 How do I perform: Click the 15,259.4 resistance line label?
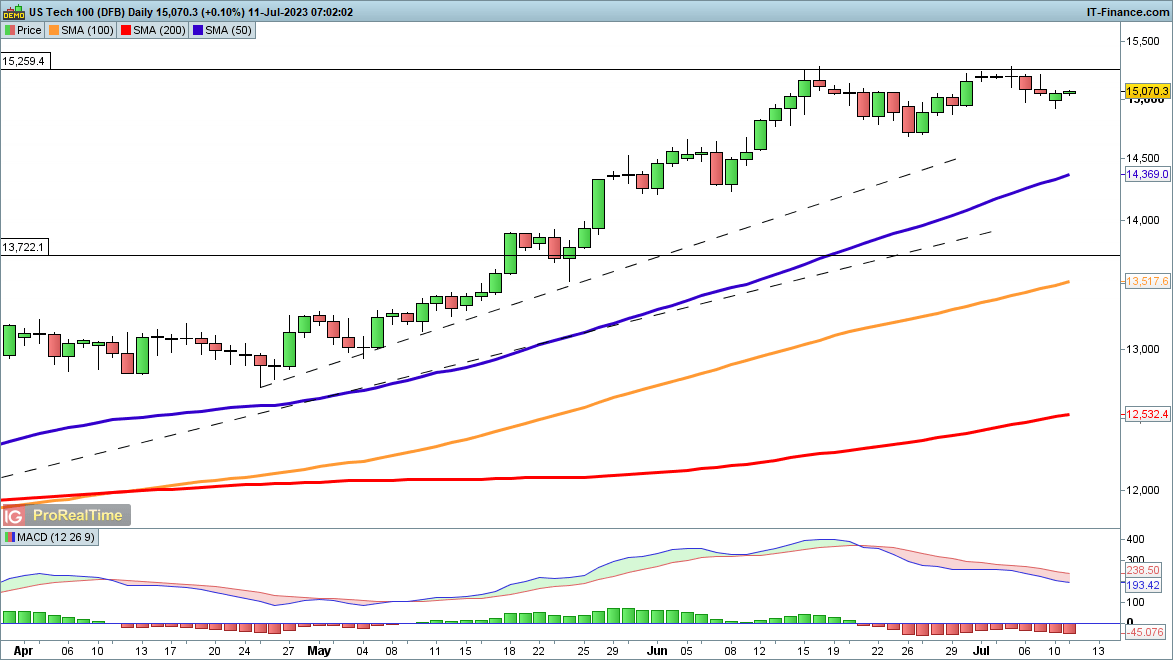(25, 61)
